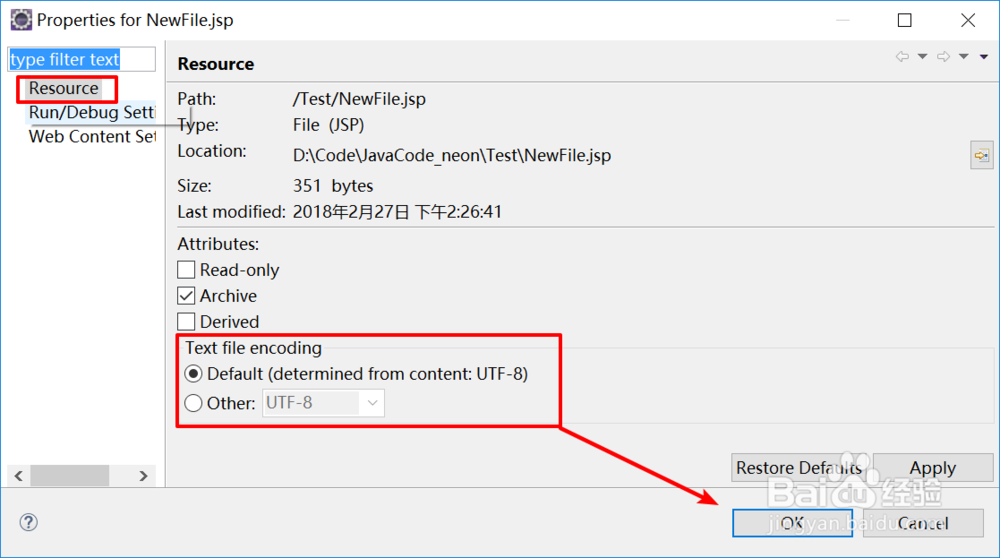Click the help question mark icon
The image size is (1000, 558).
click(28, 522)
